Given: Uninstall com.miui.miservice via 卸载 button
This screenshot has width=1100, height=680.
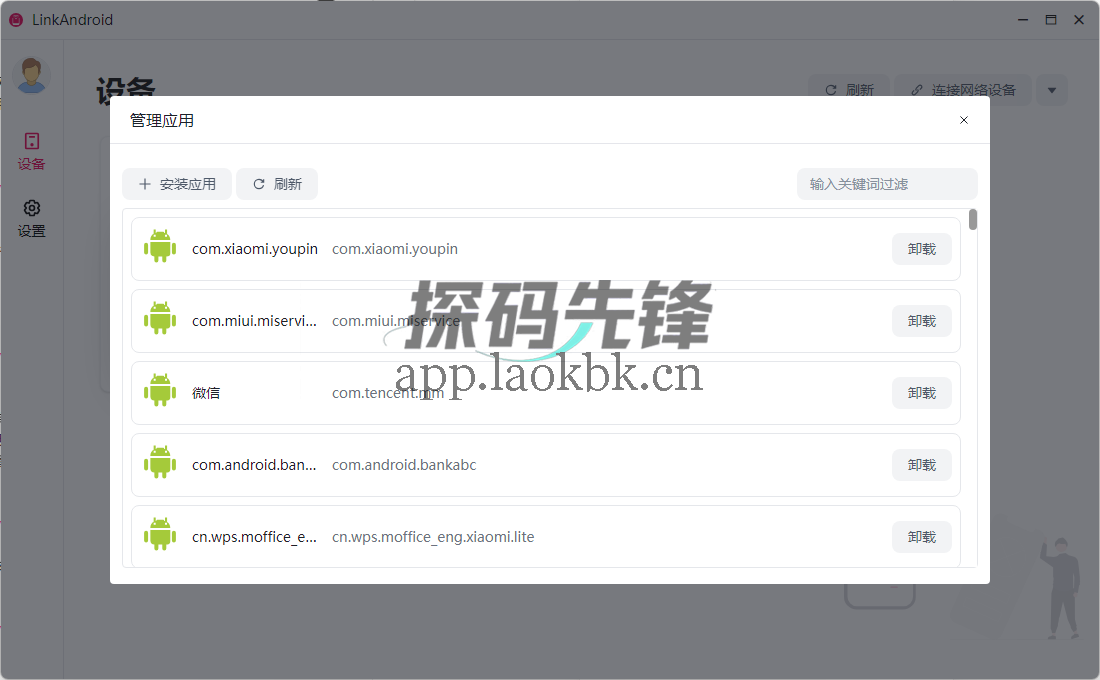Looking at the screenshot, I should click(922, 321).
